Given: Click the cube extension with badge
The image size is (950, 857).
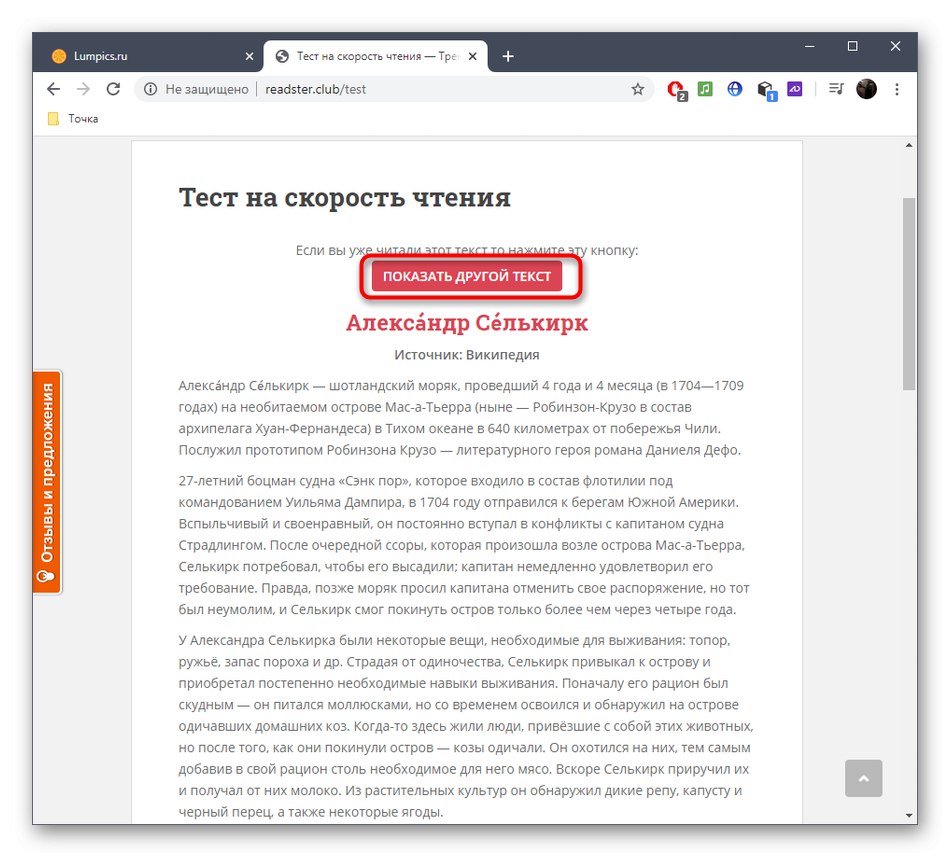Looking at the screenshot, I should (766, 90).
